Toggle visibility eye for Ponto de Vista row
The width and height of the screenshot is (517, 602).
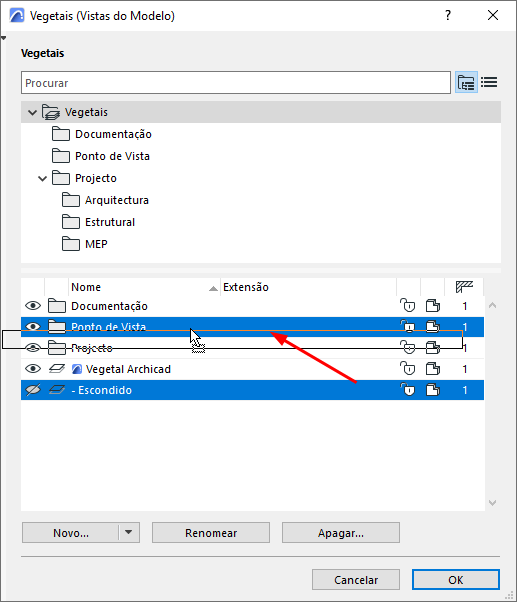coord(33,326)
